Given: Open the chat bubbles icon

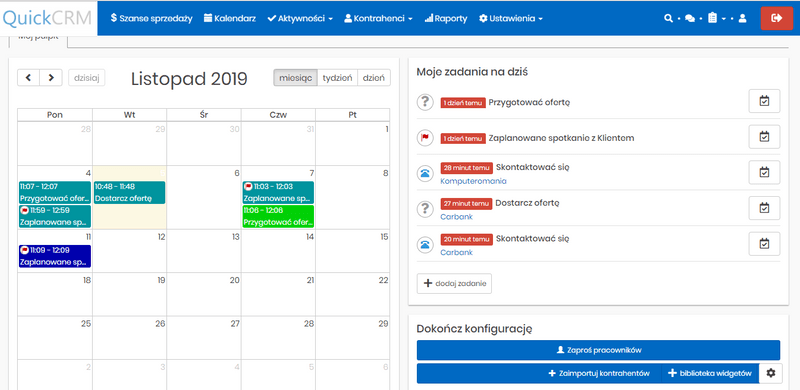Looking at the screenshot, I should (x=690, y=18).
